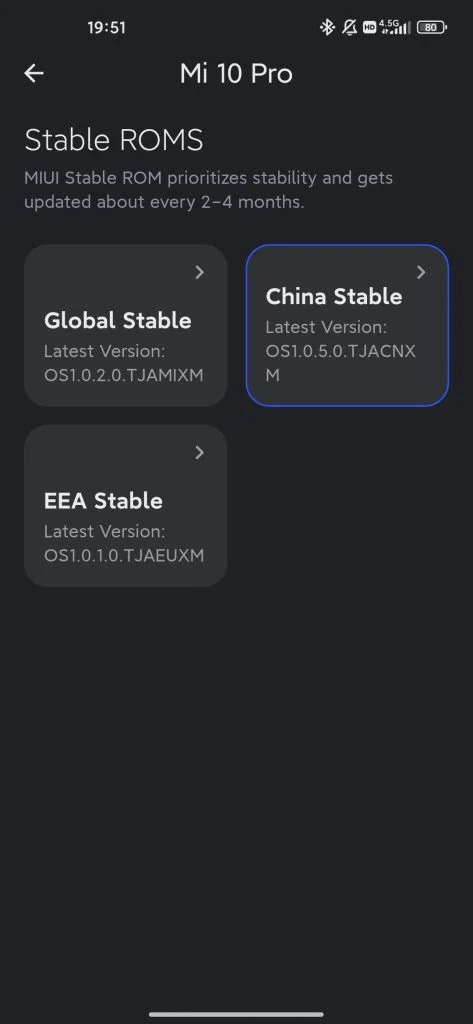Open the EEA Stable ROM card title
Viewport: 473px width, 1024px height.
pyautogui.click(x=103, y=501)
